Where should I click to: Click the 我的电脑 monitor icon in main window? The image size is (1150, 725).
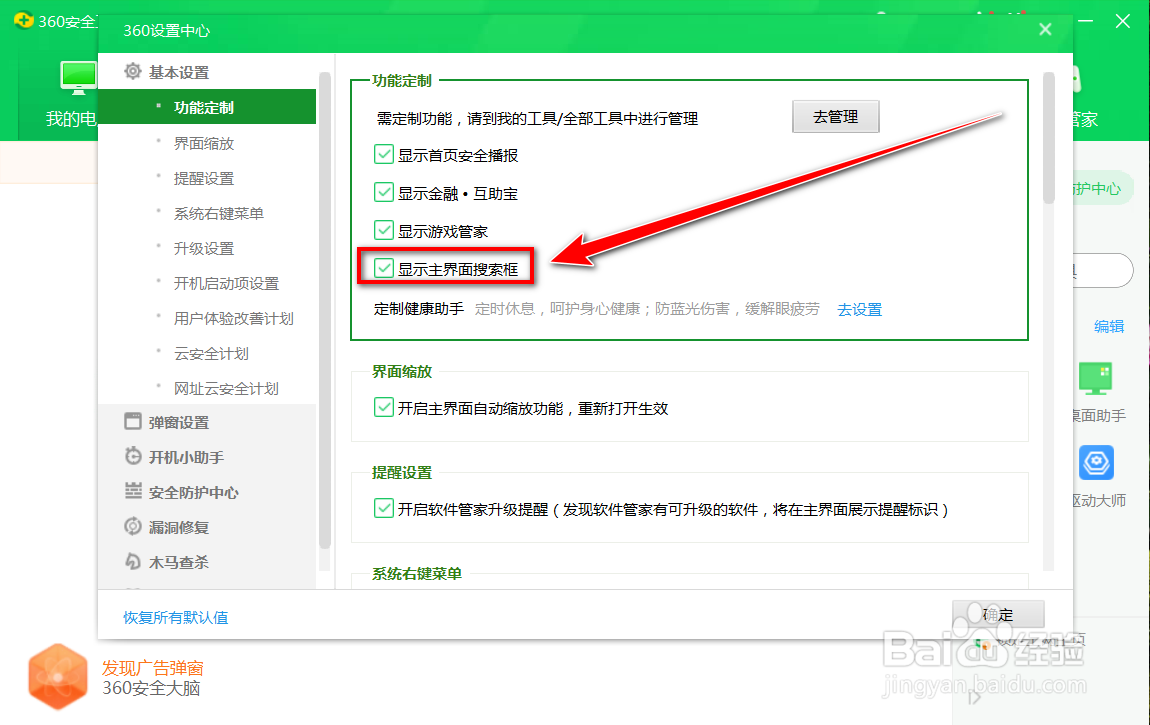coord(78,78)
